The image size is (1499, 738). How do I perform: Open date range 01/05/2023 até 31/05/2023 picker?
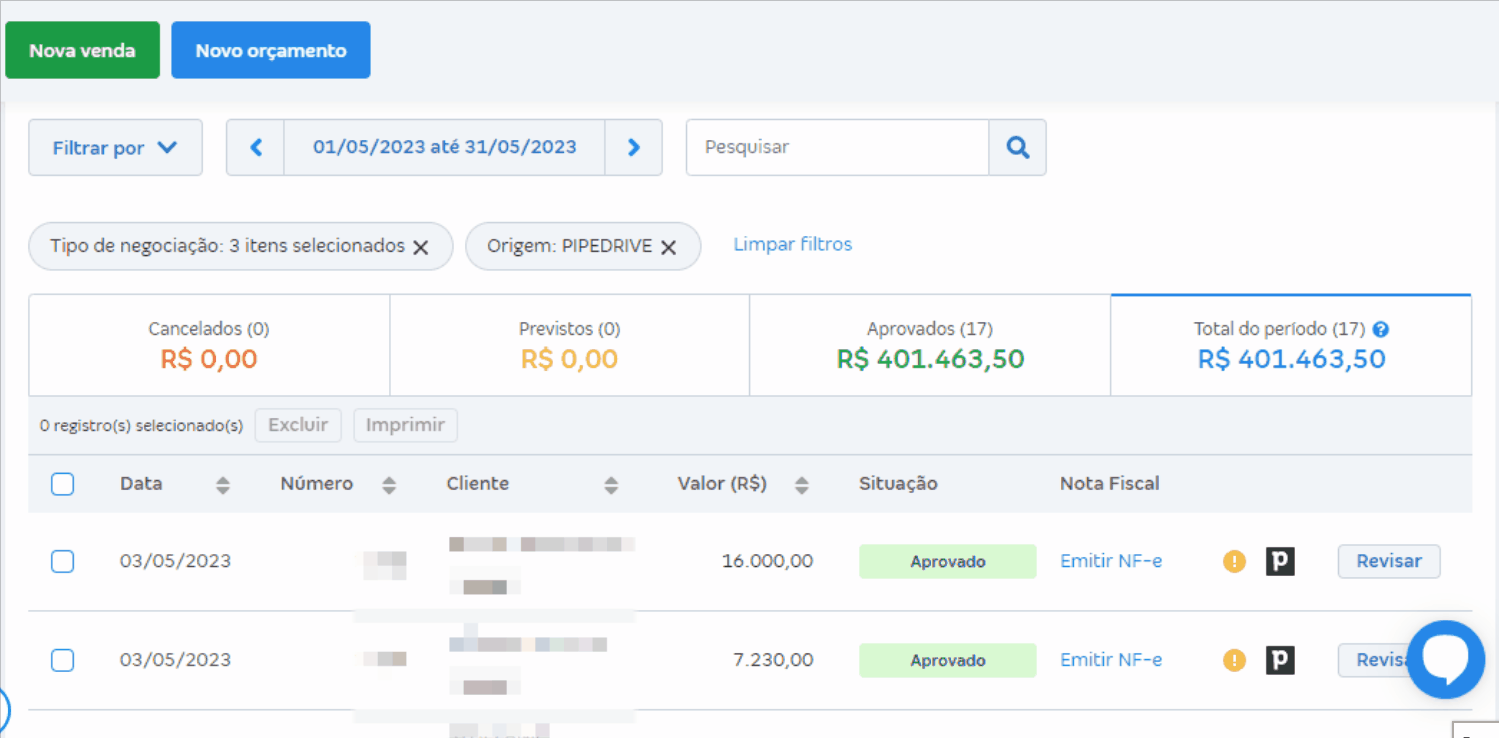(x=445, y=147)
